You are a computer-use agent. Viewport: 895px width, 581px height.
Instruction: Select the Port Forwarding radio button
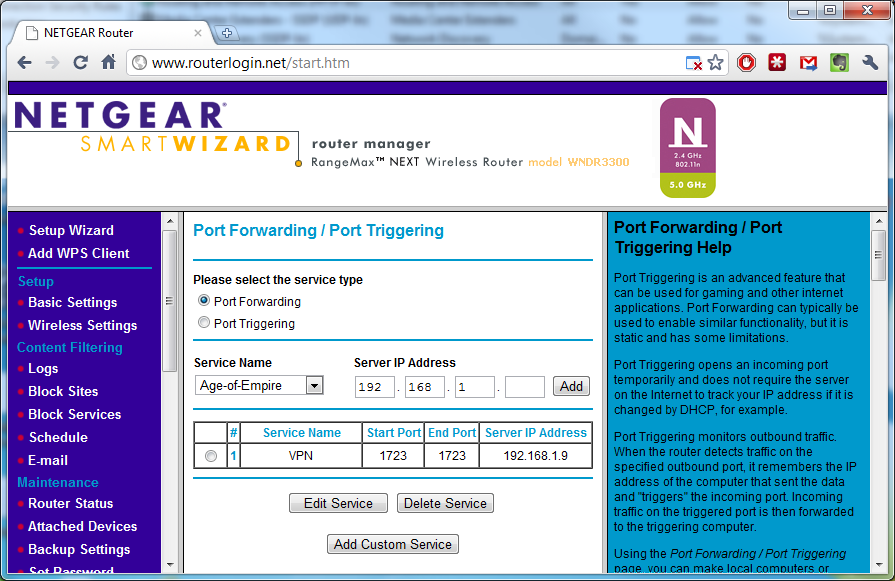[x=204, y=300]
